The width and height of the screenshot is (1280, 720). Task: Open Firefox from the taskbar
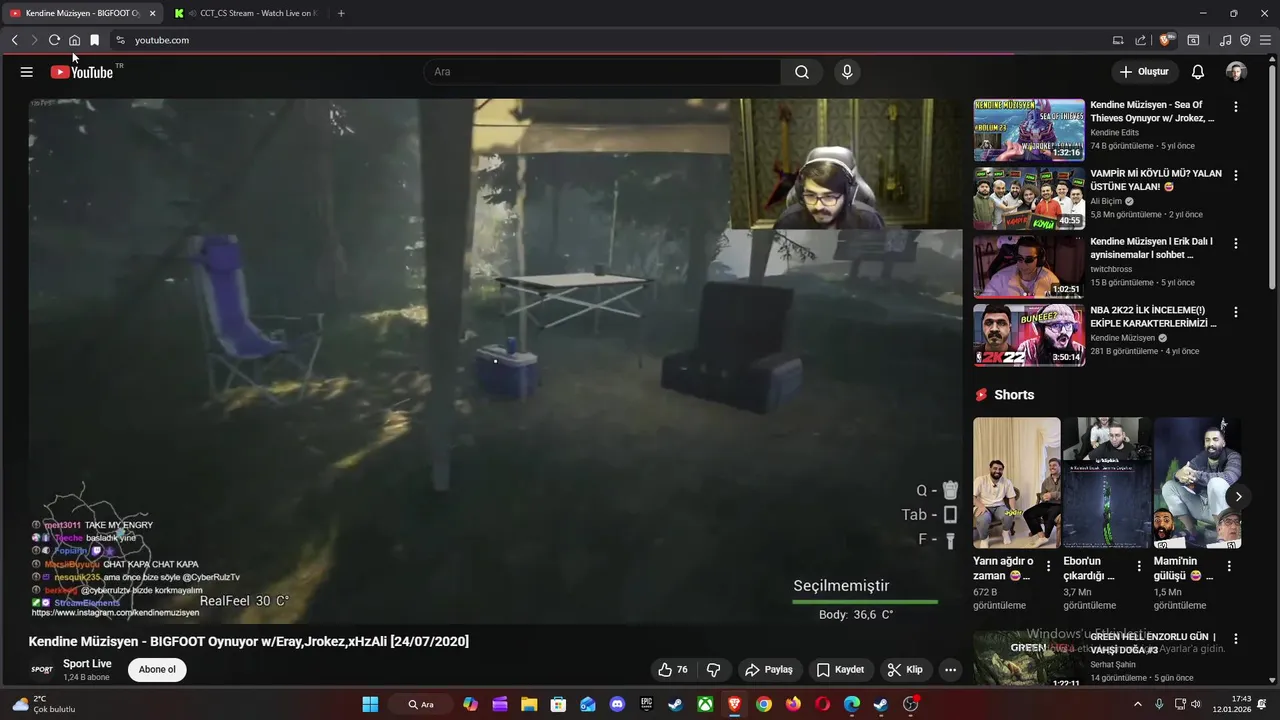point(793,704)
